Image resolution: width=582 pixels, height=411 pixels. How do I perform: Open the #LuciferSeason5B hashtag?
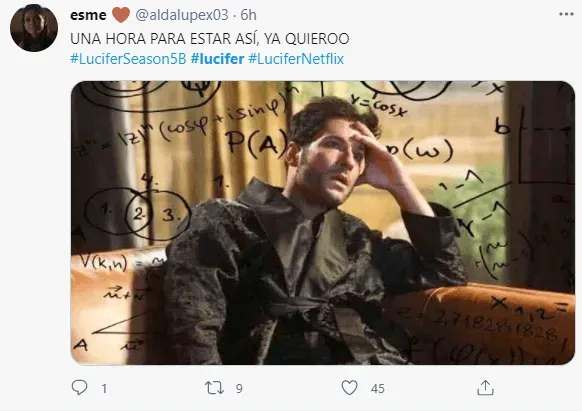coord(128,59)
